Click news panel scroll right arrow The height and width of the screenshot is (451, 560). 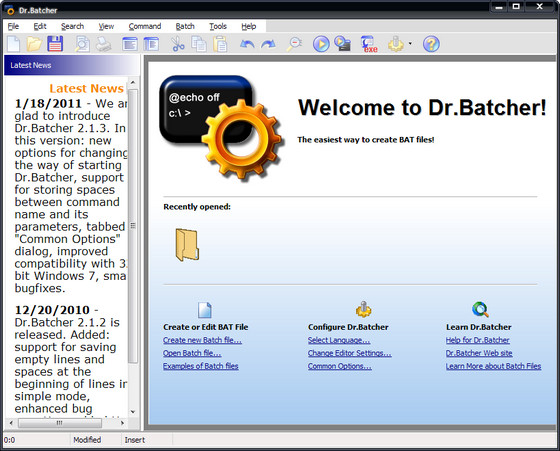(122, 423)
